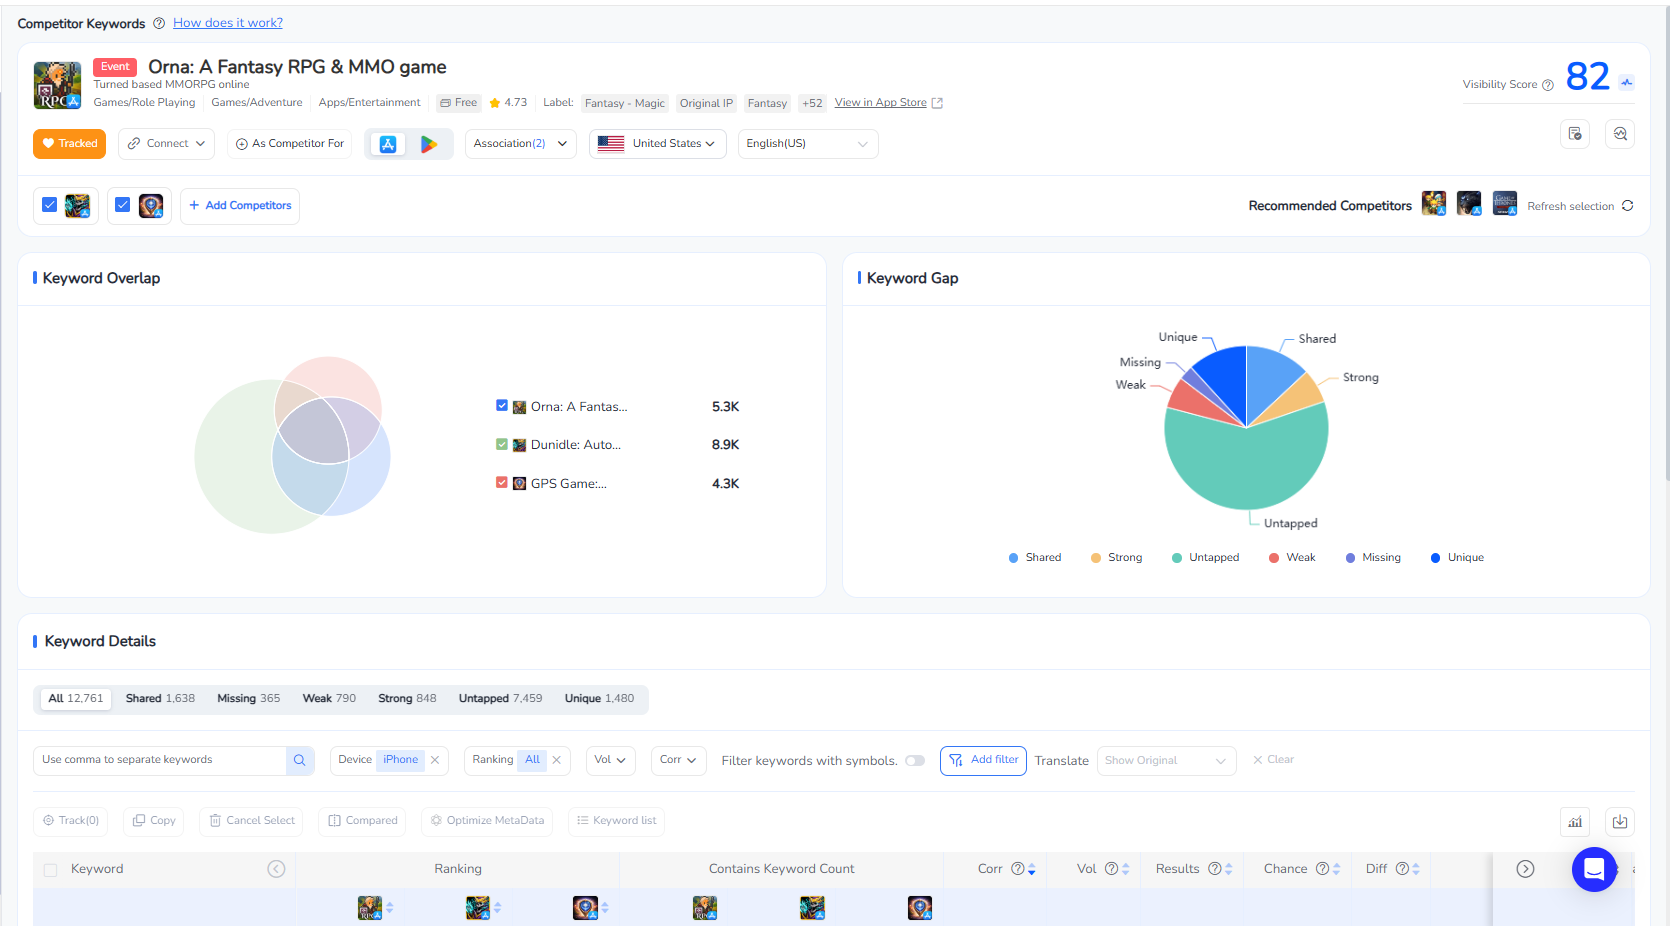Click the download export icon above table

(1620, 822)
